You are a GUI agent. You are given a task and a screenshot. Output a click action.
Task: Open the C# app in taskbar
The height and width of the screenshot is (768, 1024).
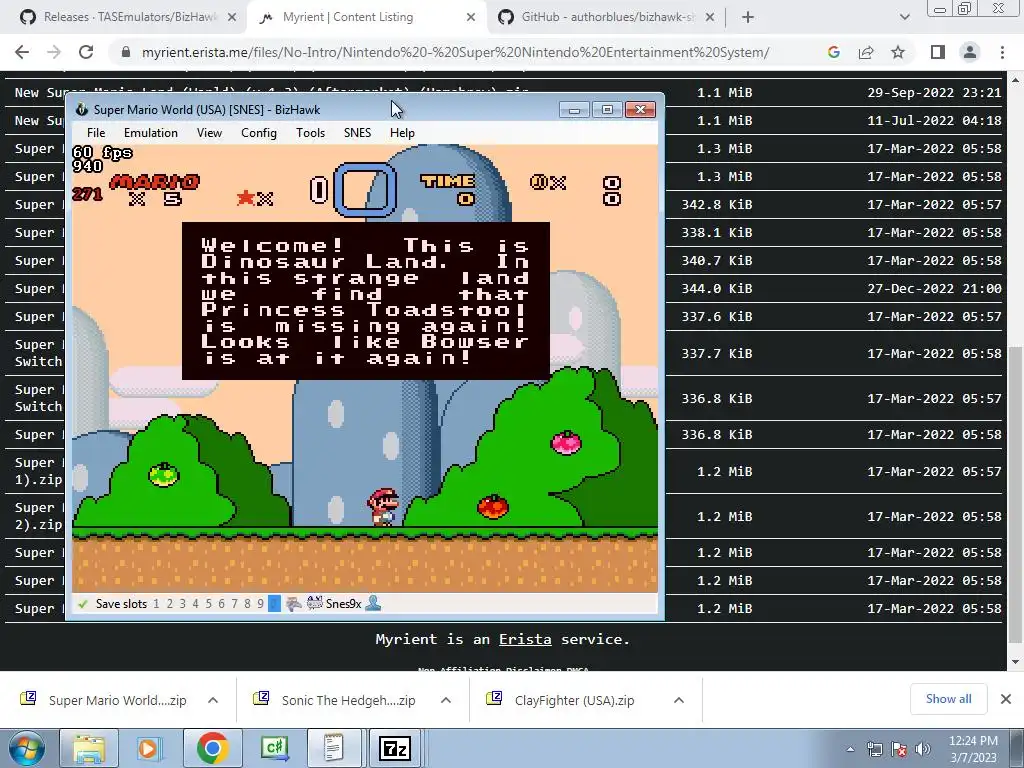pyautogui.click(x=274, y=748)
